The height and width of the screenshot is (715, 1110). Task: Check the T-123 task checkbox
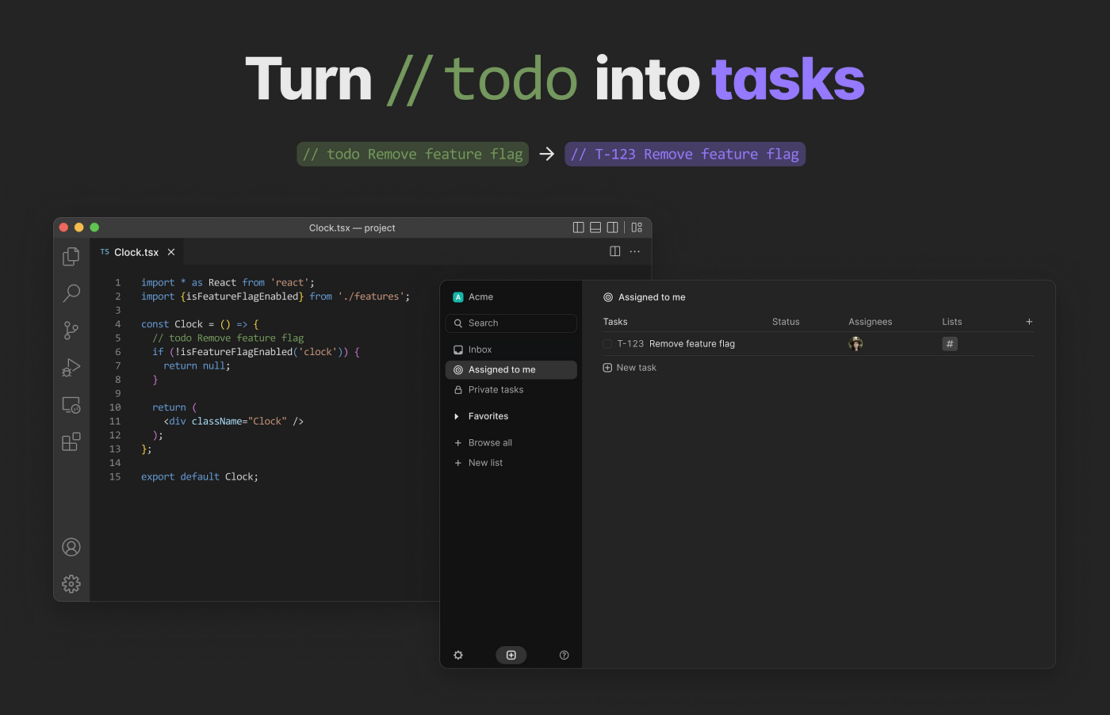coord(607,344)
